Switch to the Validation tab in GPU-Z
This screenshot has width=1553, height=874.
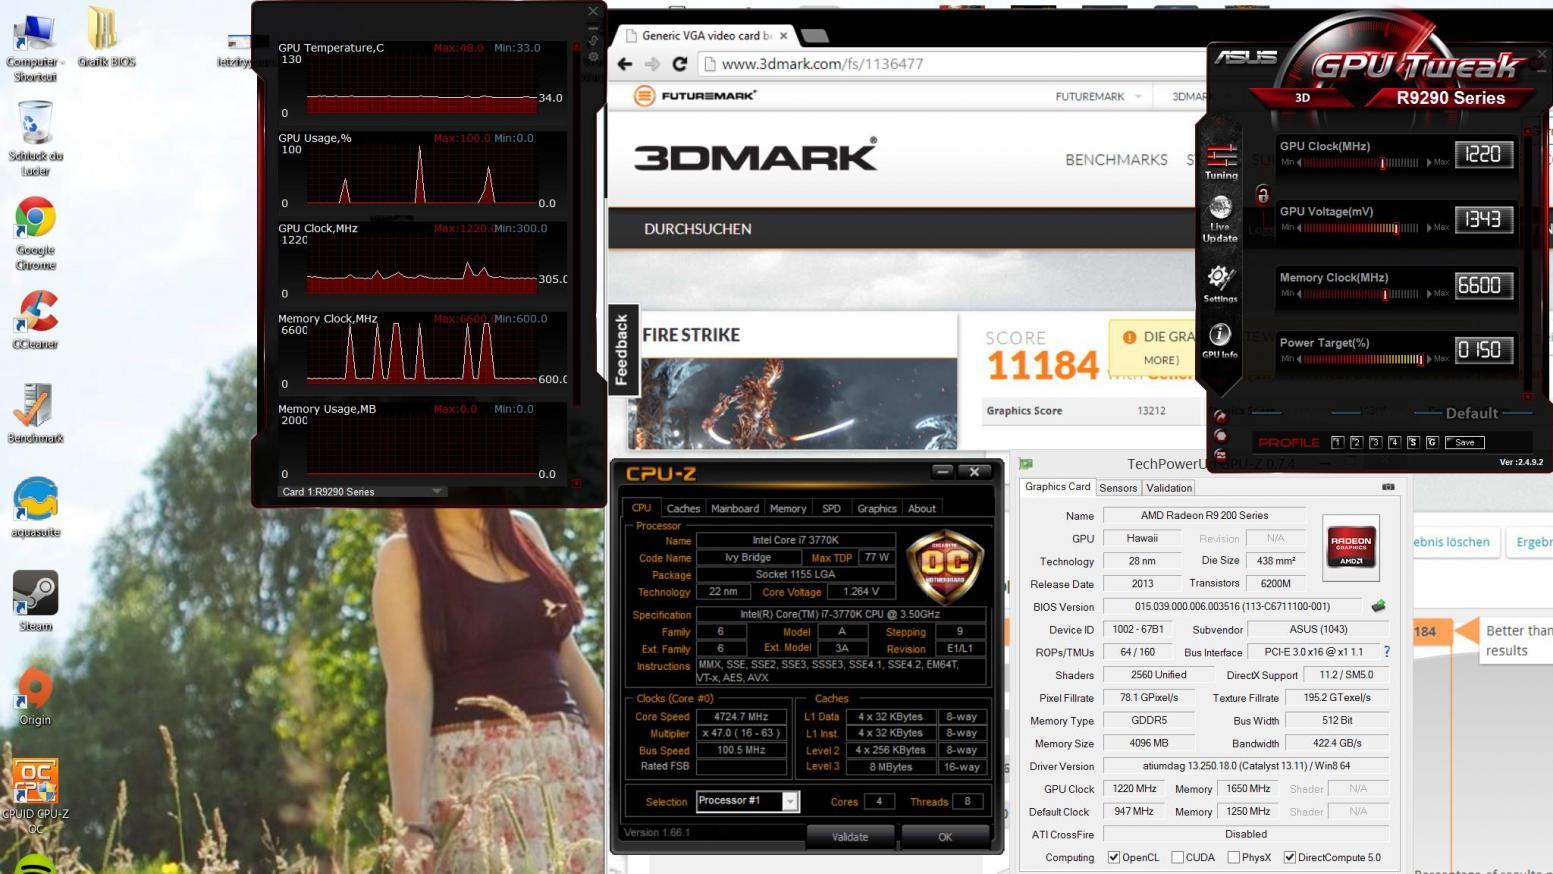click(1169, 488)
